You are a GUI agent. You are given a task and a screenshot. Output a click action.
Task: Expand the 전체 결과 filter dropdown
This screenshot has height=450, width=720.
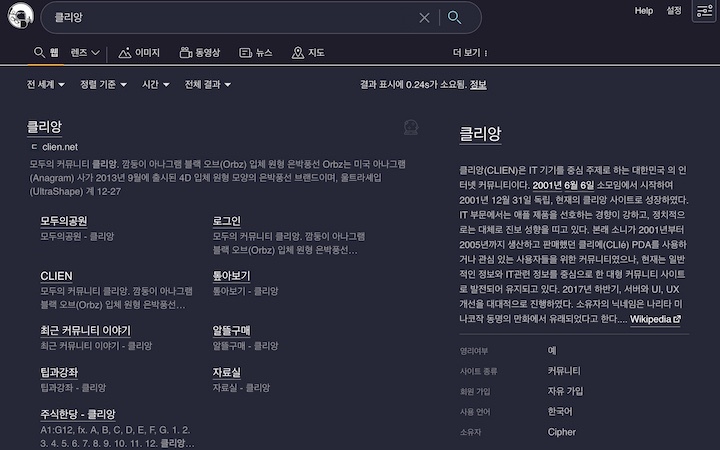click(x=208, y=84)
